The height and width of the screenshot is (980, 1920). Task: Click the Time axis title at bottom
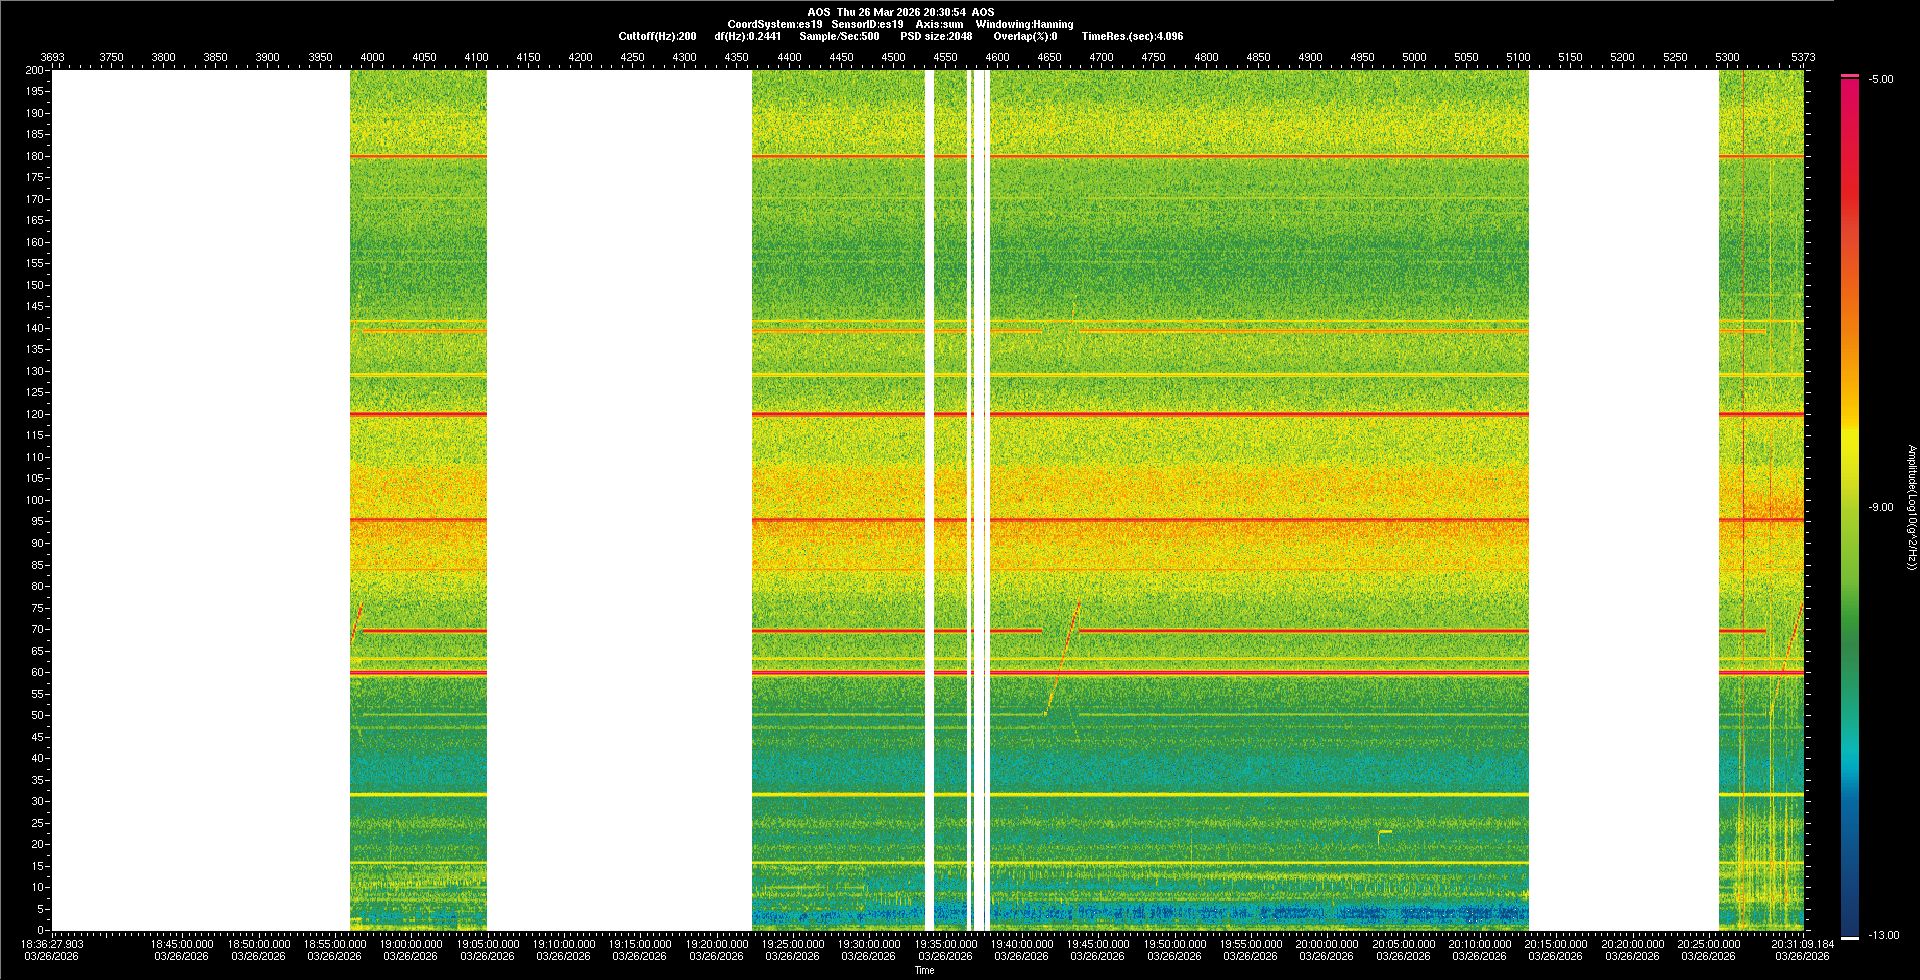[x=924, y=970]
